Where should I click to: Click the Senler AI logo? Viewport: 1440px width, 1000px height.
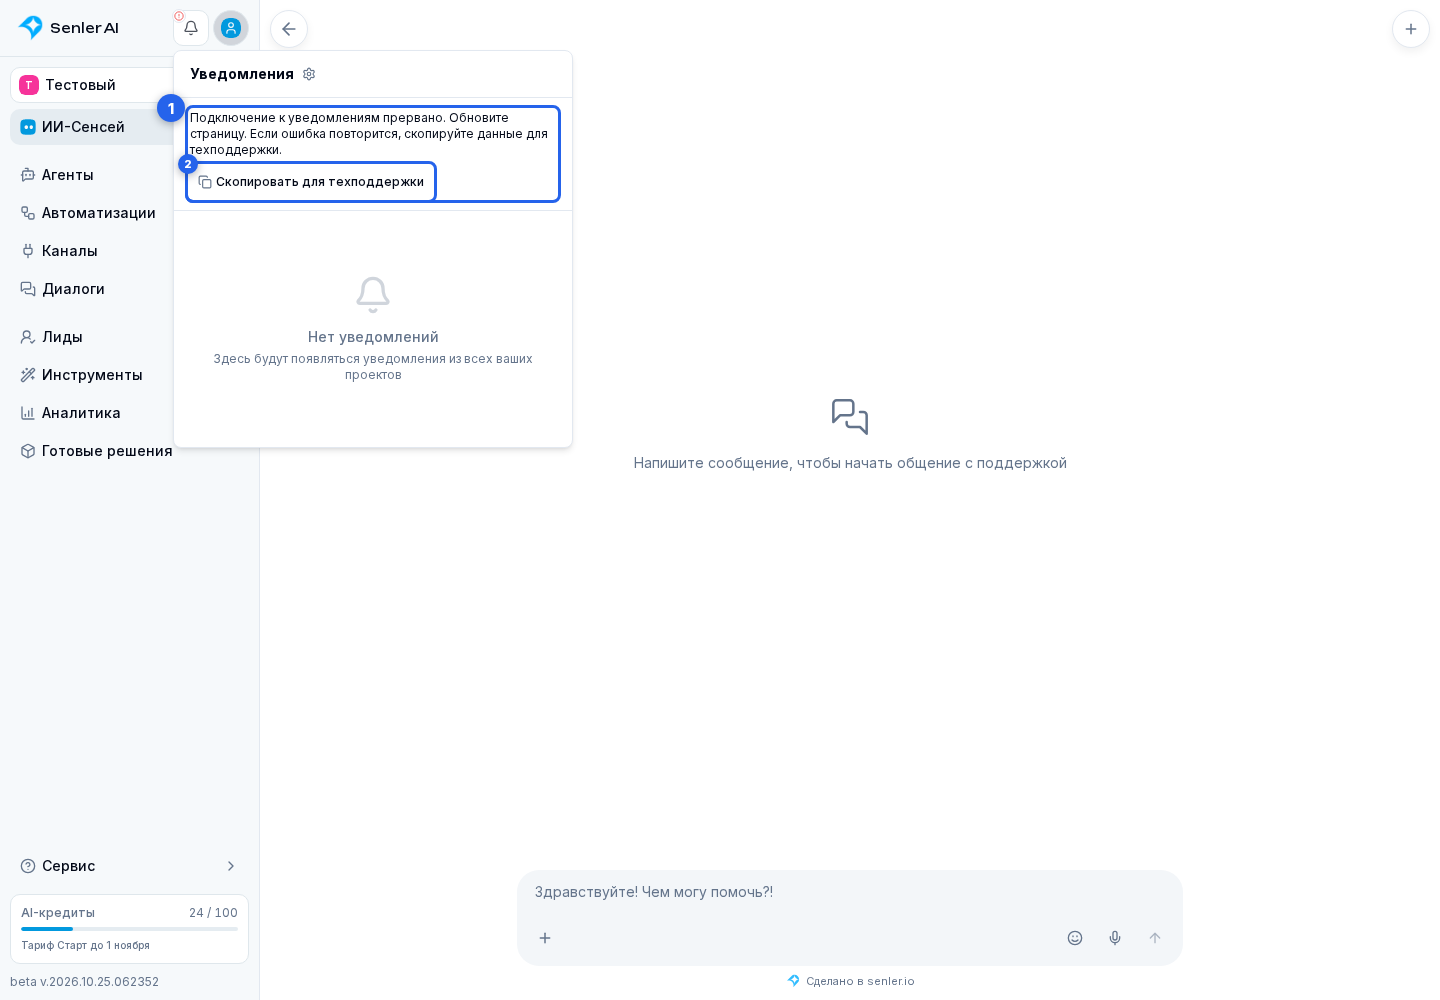[69, 28]
